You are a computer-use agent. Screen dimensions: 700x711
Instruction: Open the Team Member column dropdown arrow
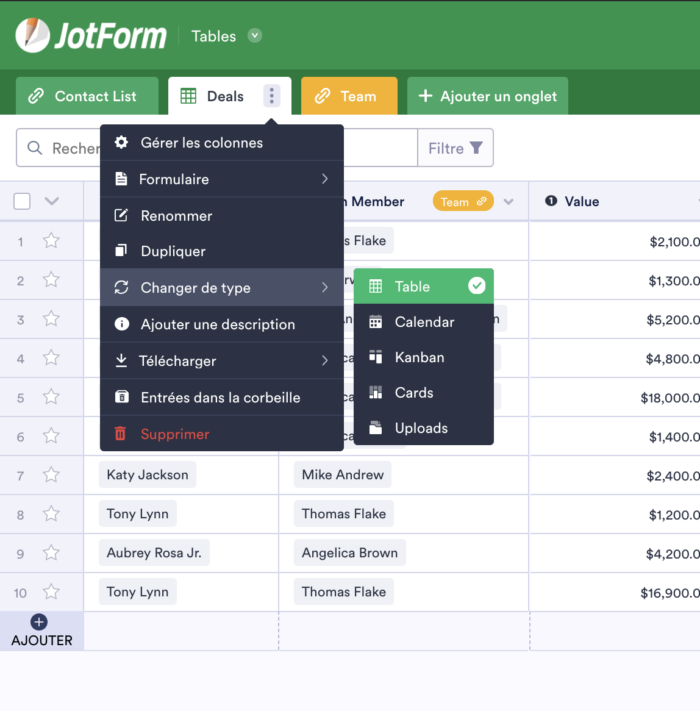[x=509, y=201]
